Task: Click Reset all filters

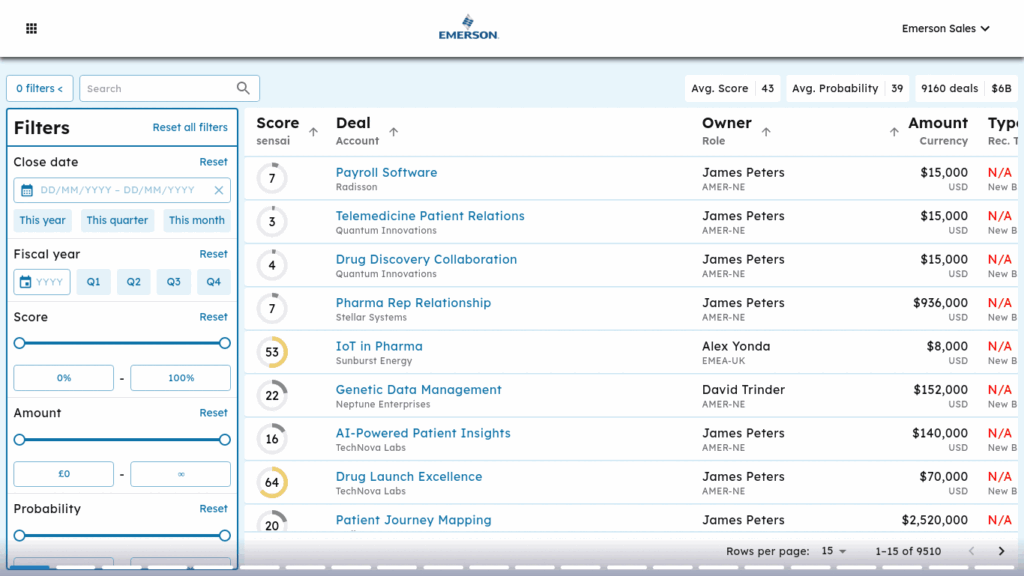Action: tap(190, 127)
